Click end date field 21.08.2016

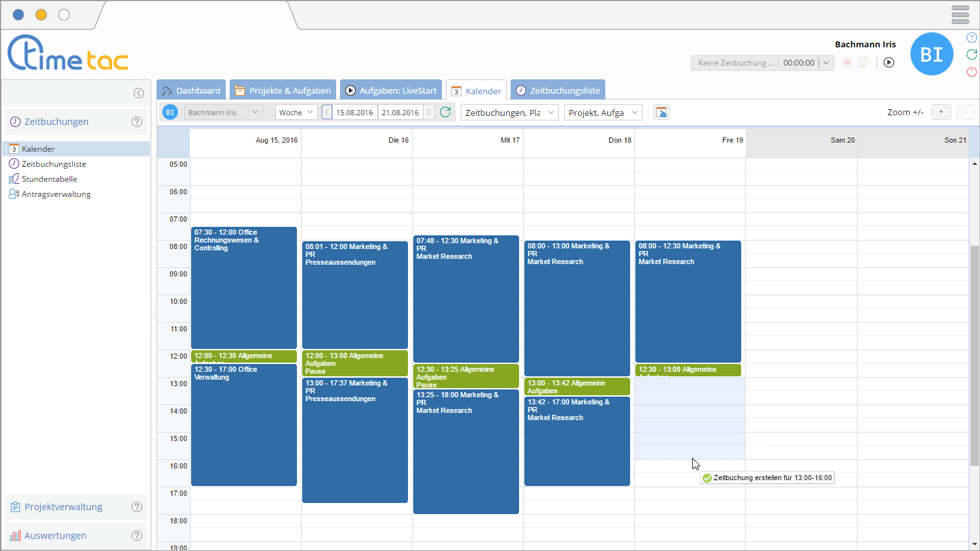(400, 112)
